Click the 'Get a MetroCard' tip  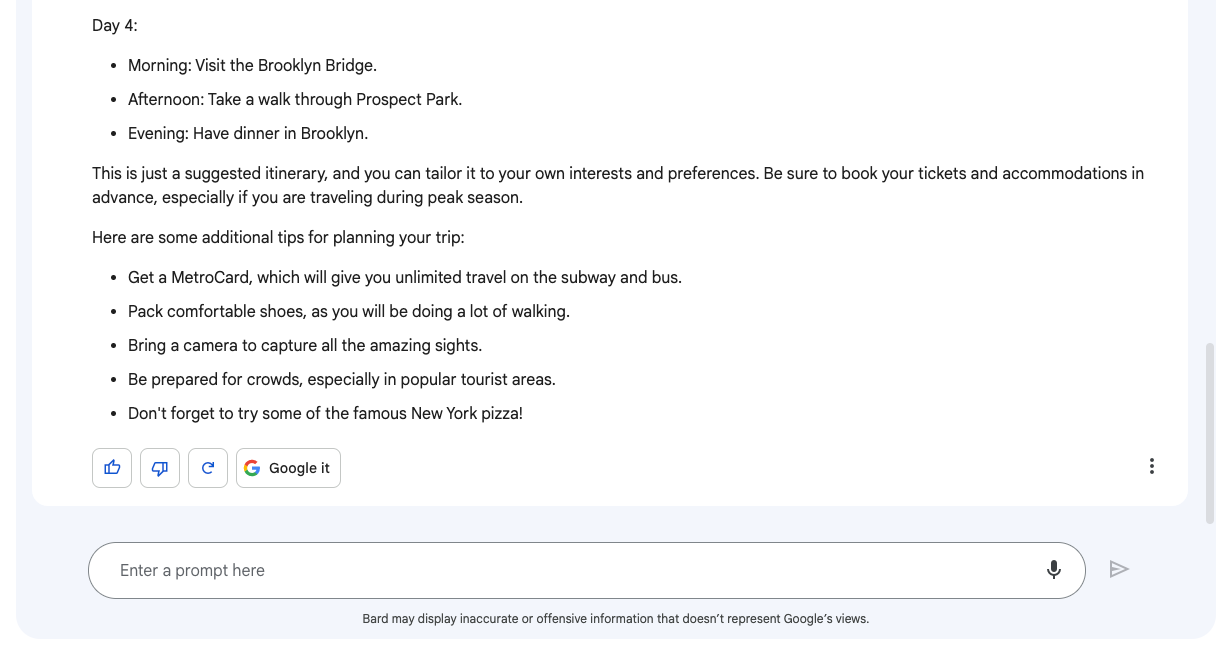tap(405, 277)
